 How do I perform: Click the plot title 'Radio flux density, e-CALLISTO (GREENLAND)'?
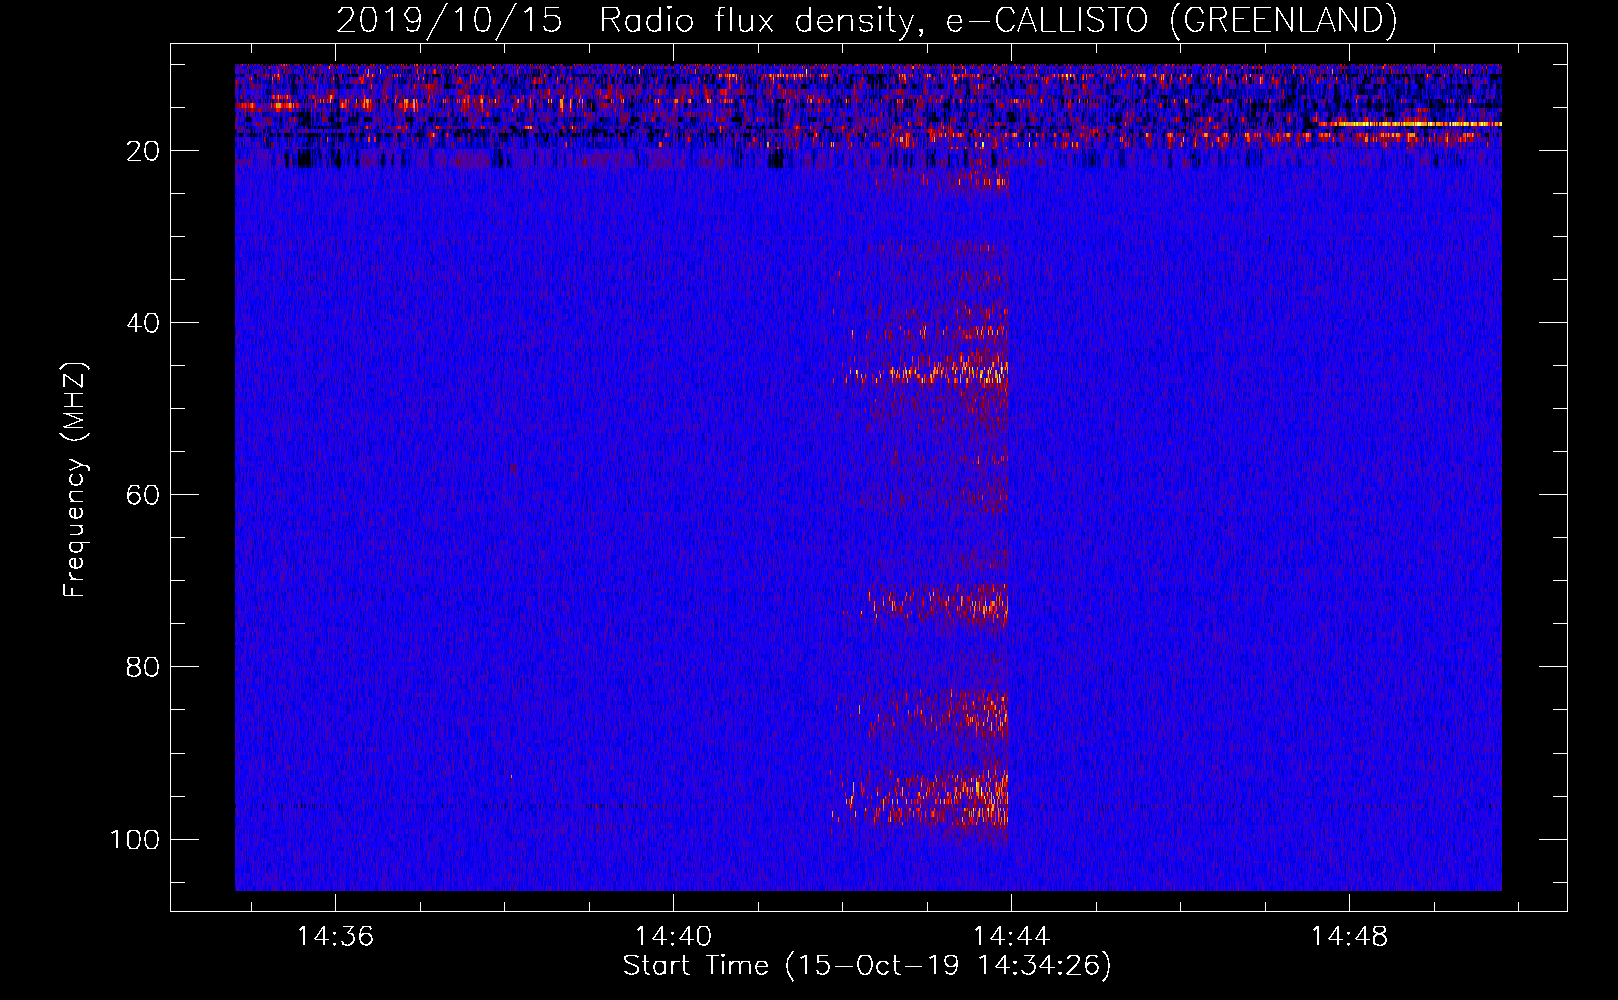coord(997,20)
